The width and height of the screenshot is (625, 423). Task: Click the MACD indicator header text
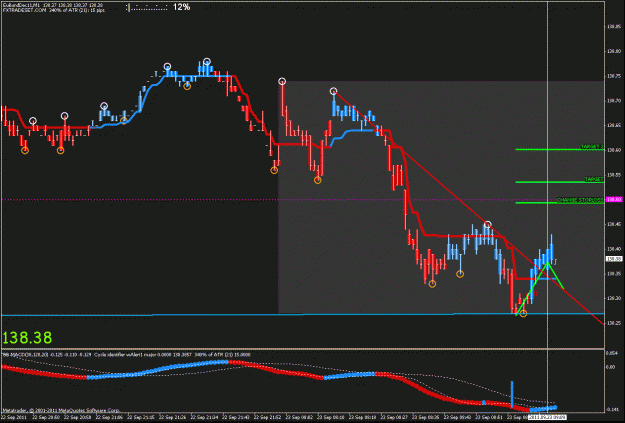[127, 354]
